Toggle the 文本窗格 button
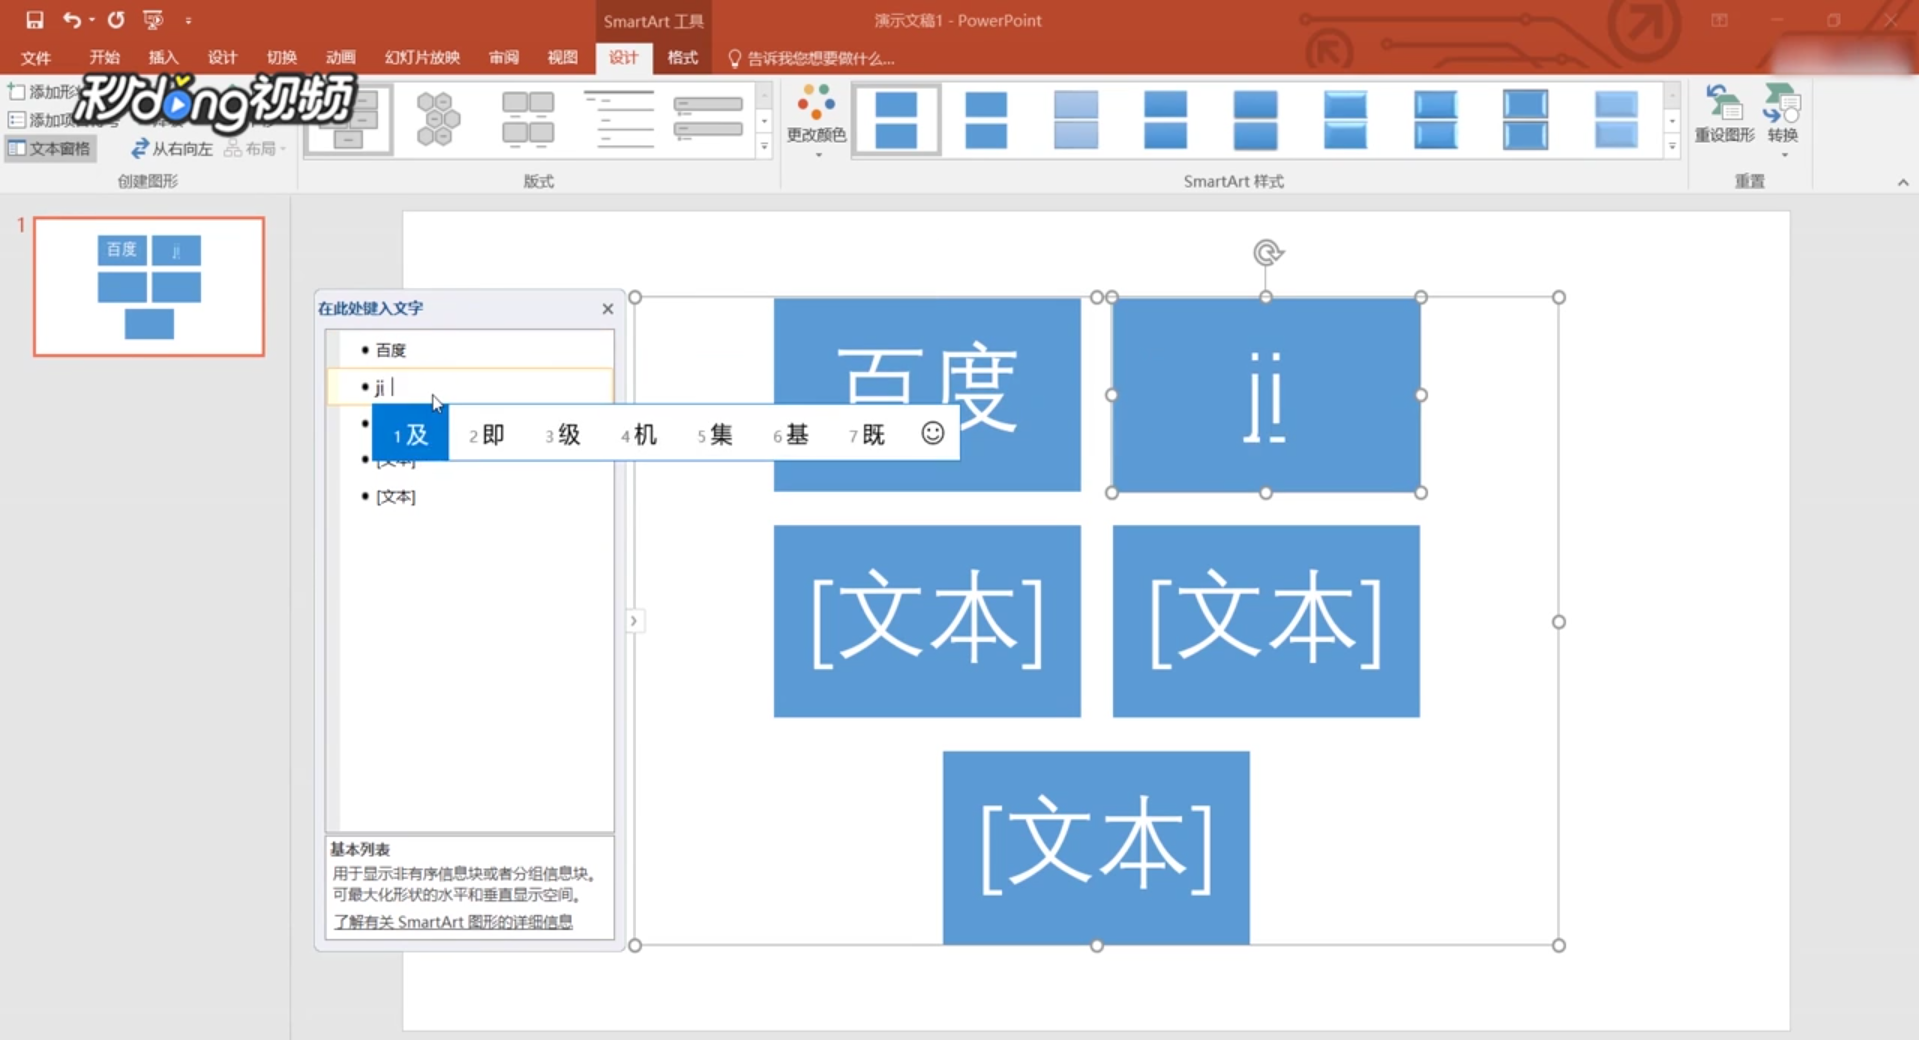The height and width of the screenshot is (1040, 1919). pos(50,149)
